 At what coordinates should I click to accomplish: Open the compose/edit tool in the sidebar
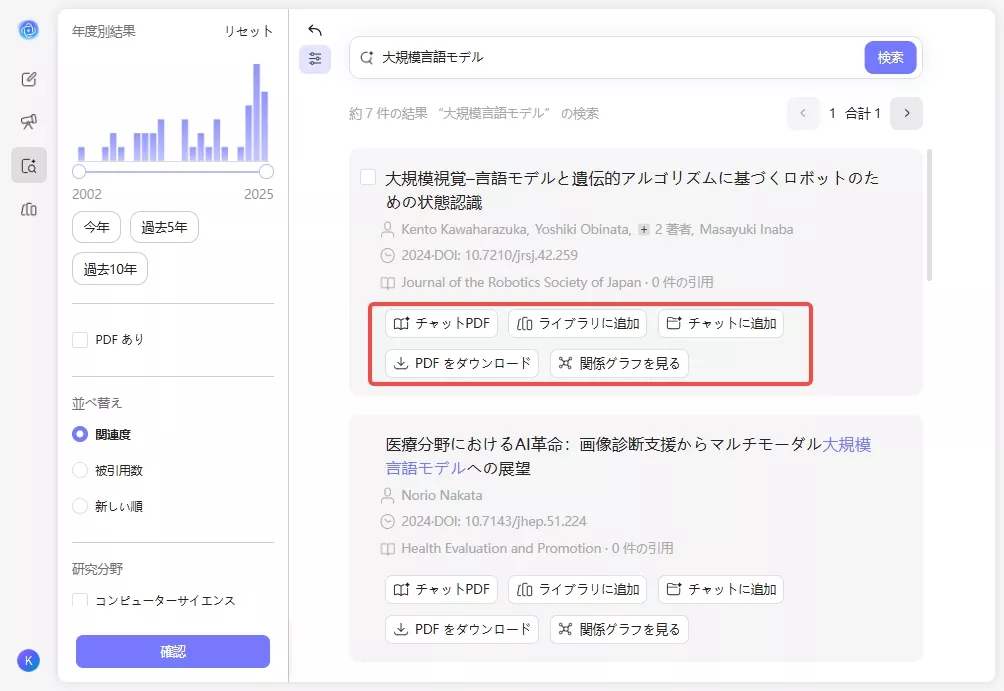pyautogui.click(x=29, y=78)
